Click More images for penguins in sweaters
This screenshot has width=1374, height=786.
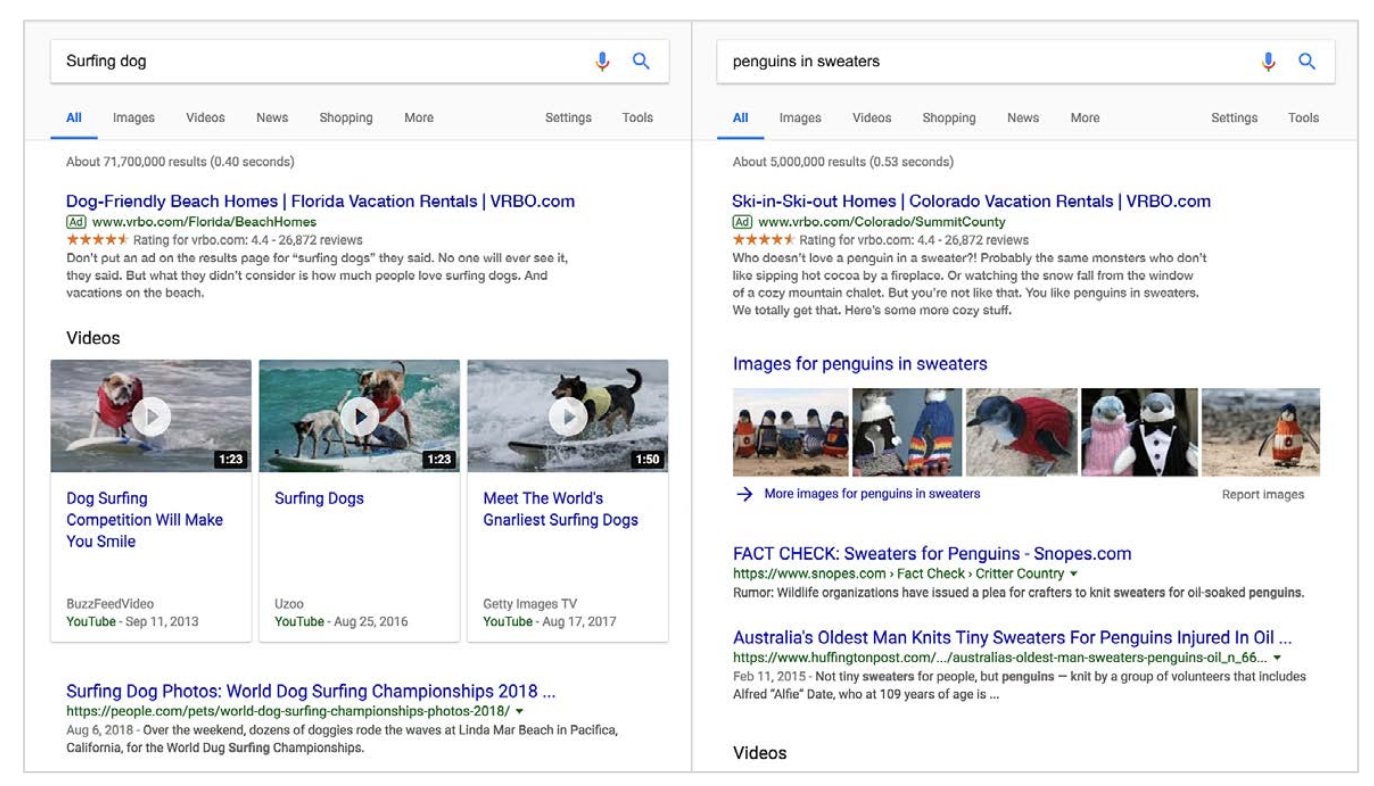[x=872, y=494]
